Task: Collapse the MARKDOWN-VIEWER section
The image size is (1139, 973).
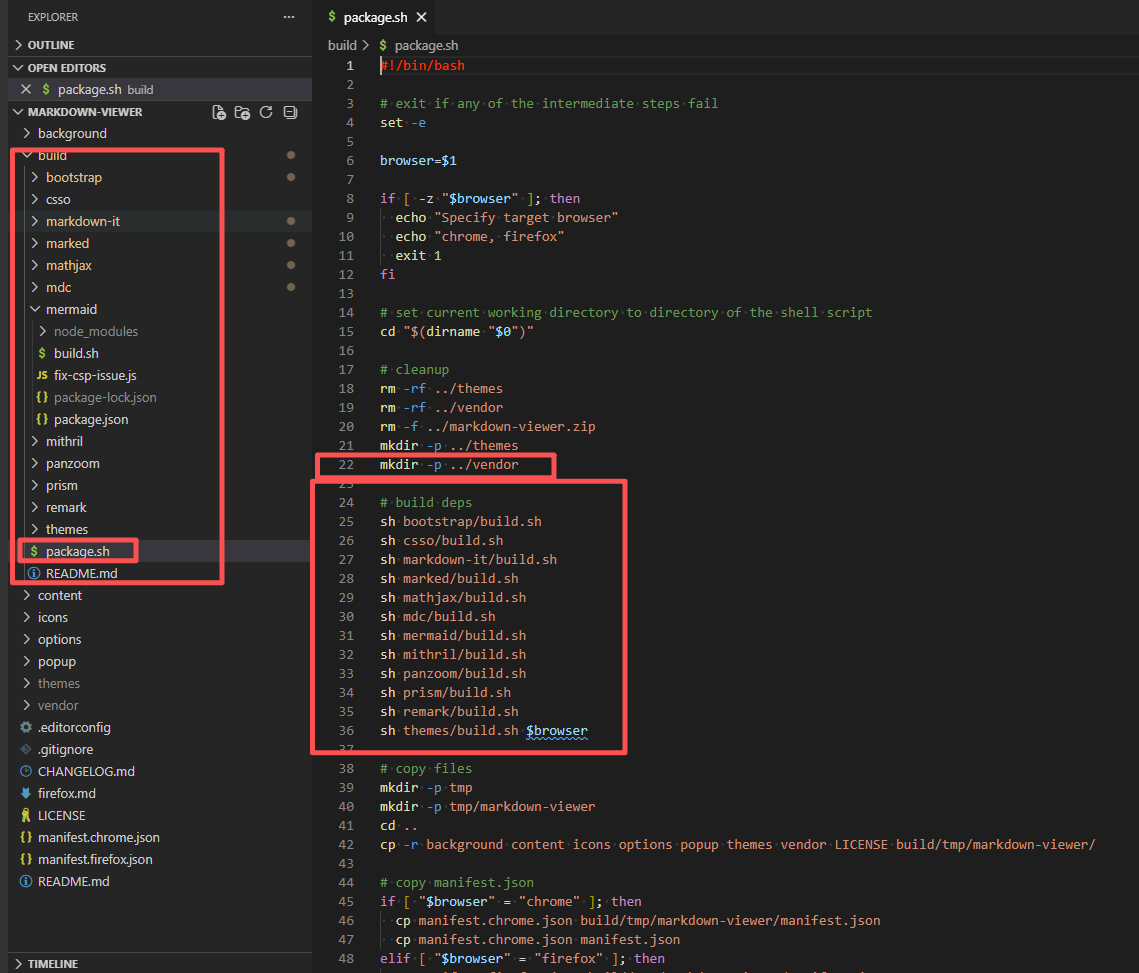Action: (x=85, y=112)
